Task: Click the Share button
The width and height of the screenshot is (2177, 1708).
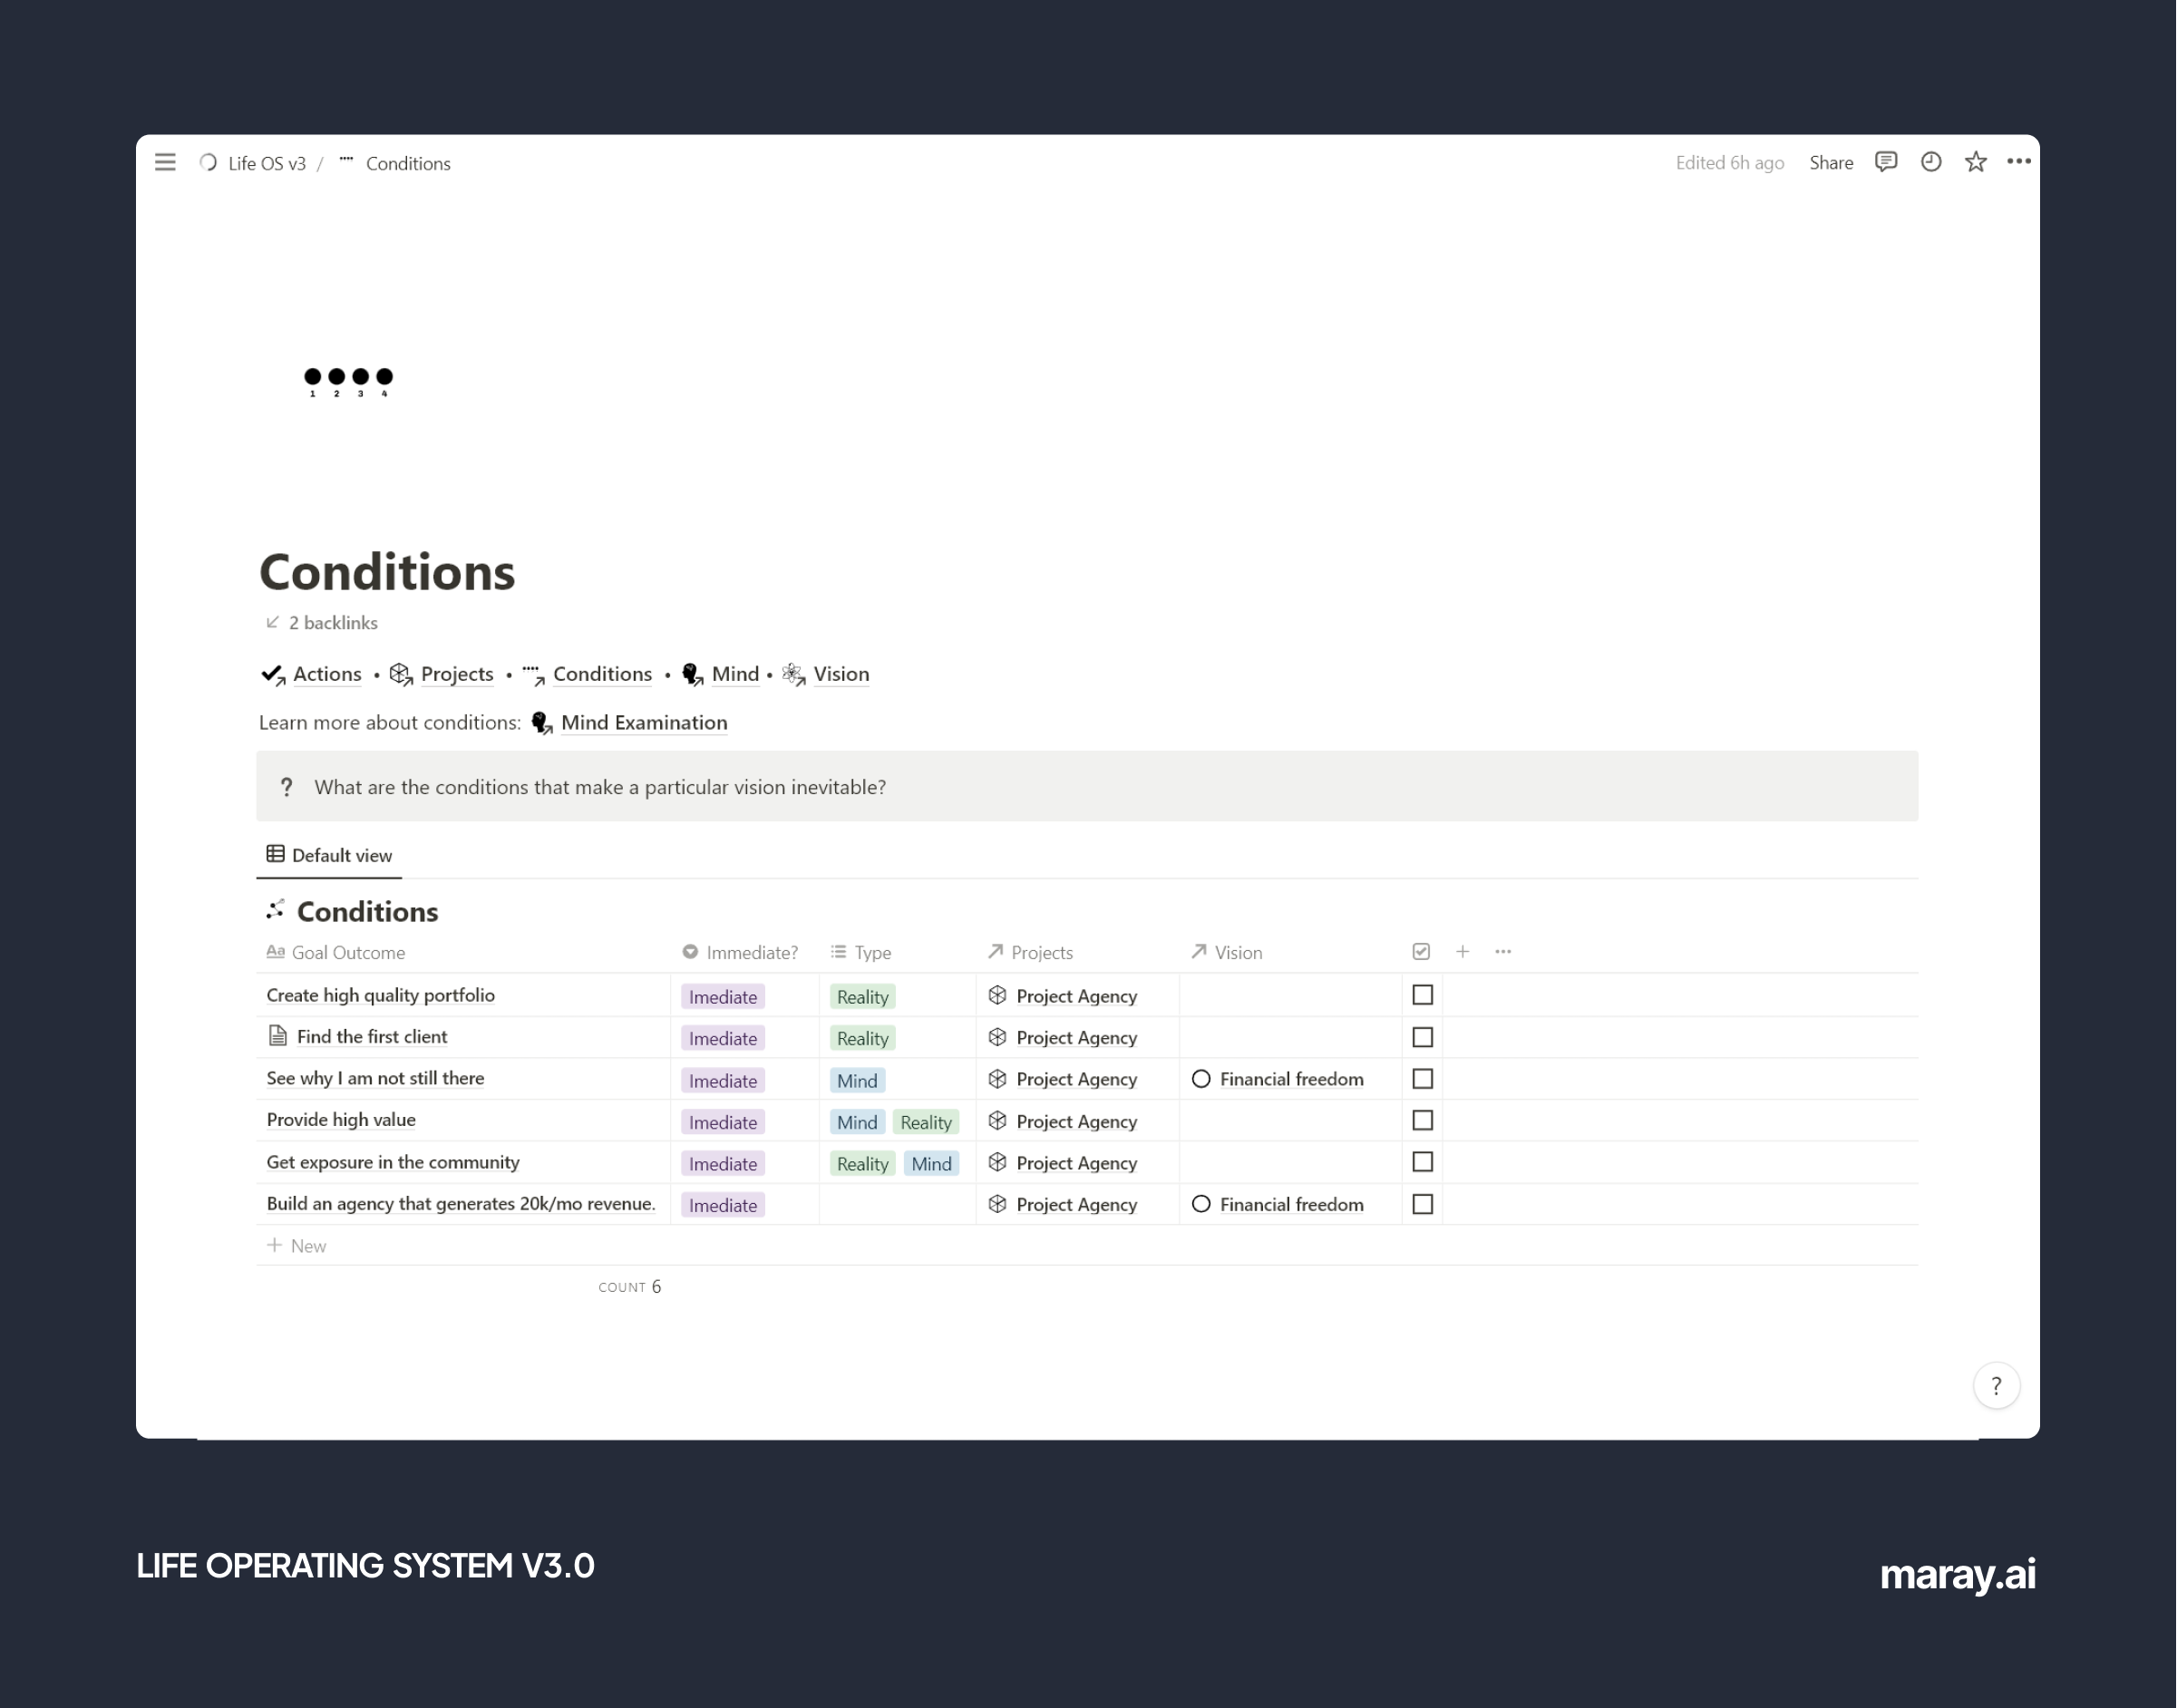Action: click(x=1830, y=163)
